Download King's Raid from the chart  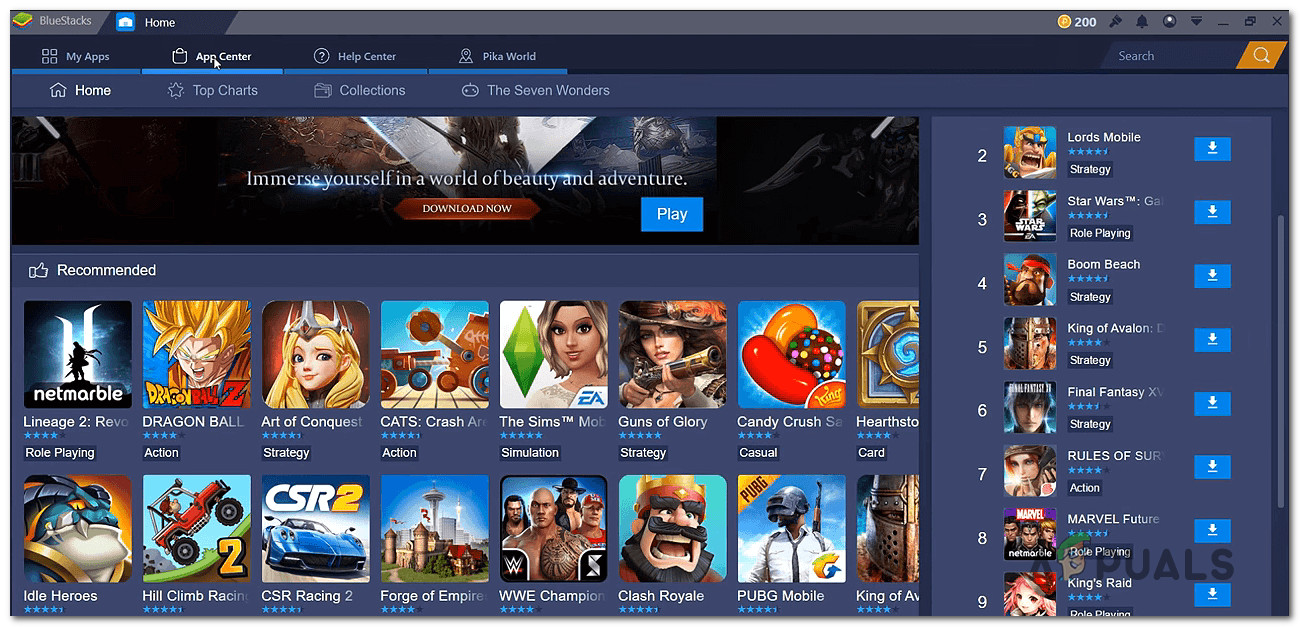1212,594
